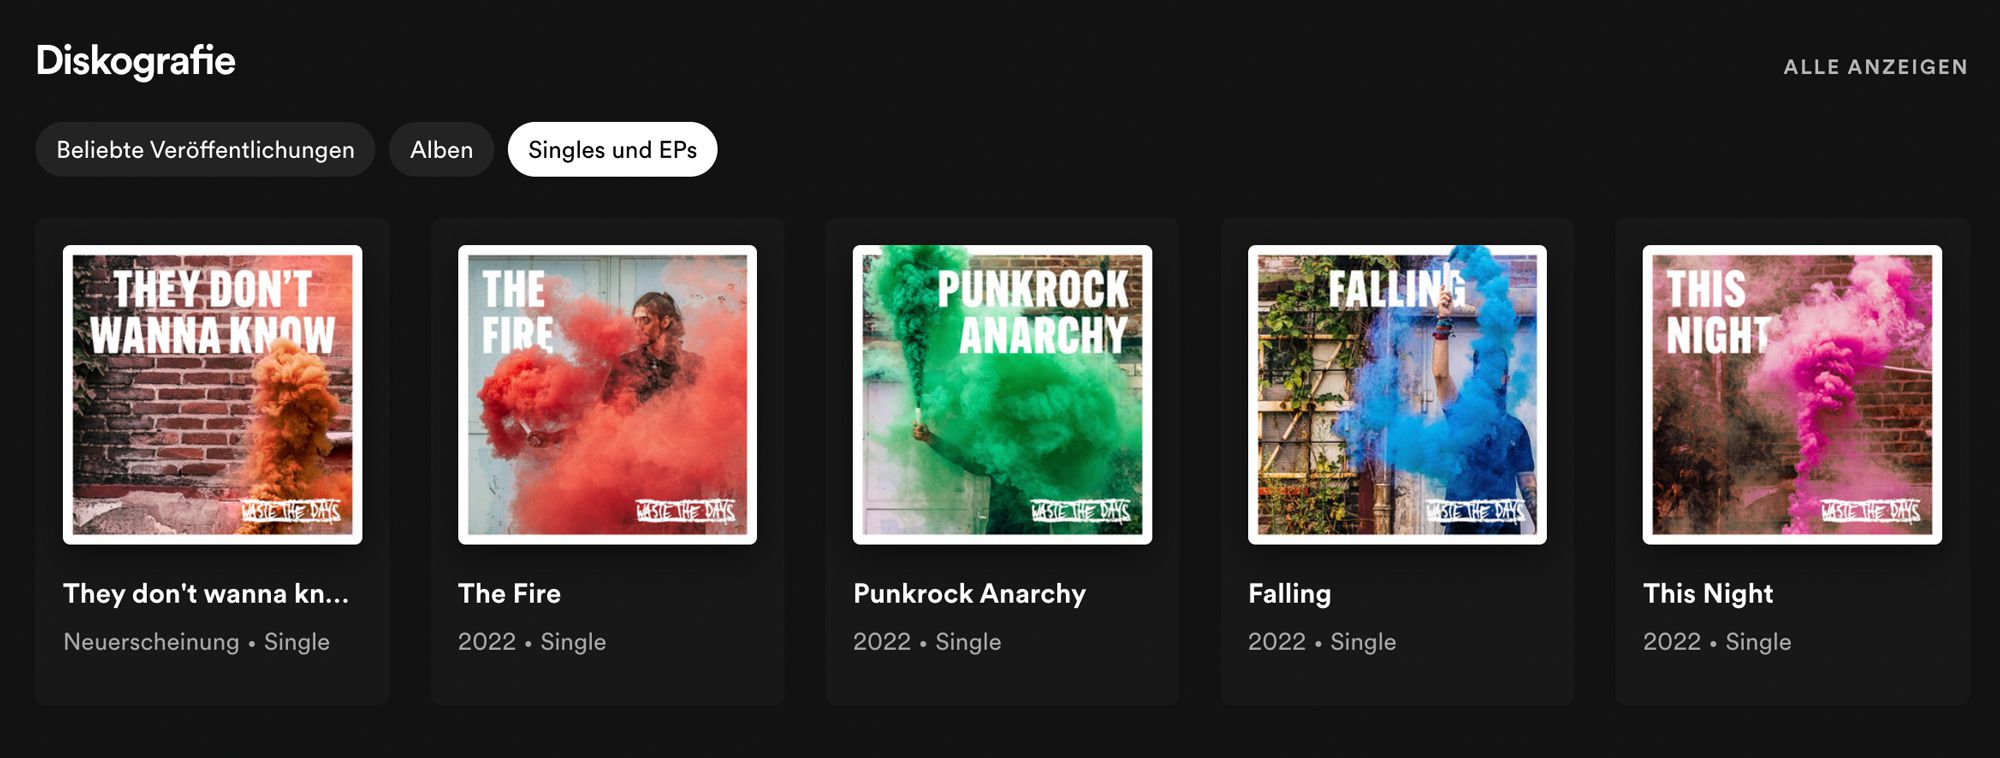Click 2022 • Single under Punkrock Anarchy
This screenshot has height=758, width=2000.
(927, 642)
